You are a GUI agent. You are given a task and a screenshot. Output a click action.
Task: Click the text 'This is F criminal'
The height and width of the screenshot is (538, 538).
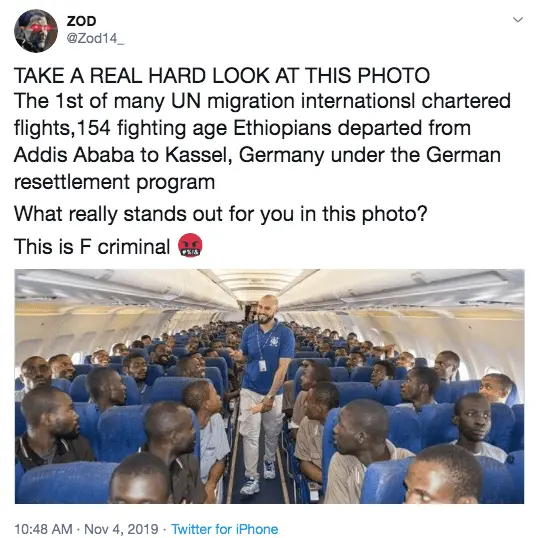pyautogui.click(x=92, y=246)
